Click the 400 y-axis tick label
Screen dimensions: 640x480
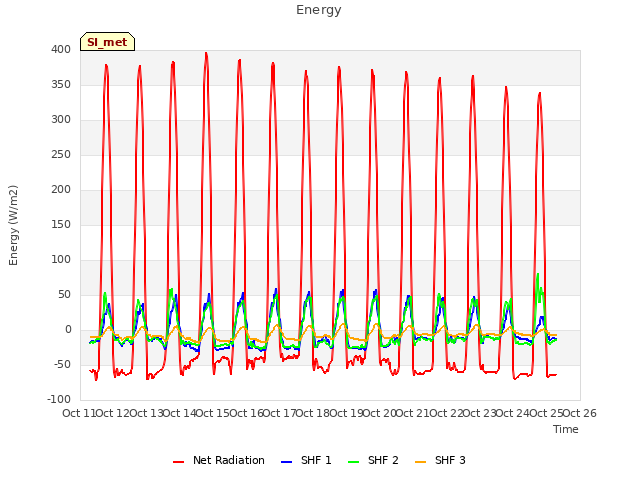tap(61, 50)
